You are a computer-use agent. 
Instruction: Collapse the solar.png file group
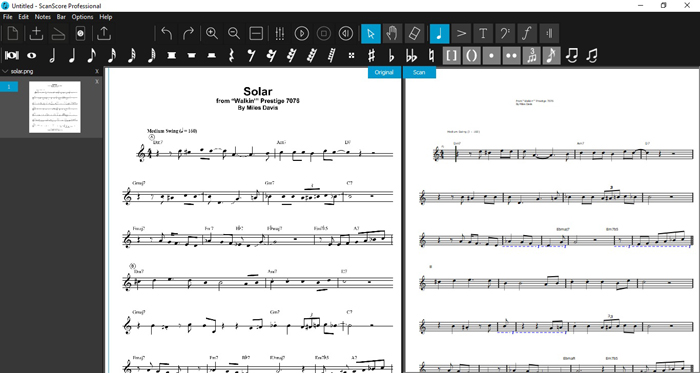(5, 71)
